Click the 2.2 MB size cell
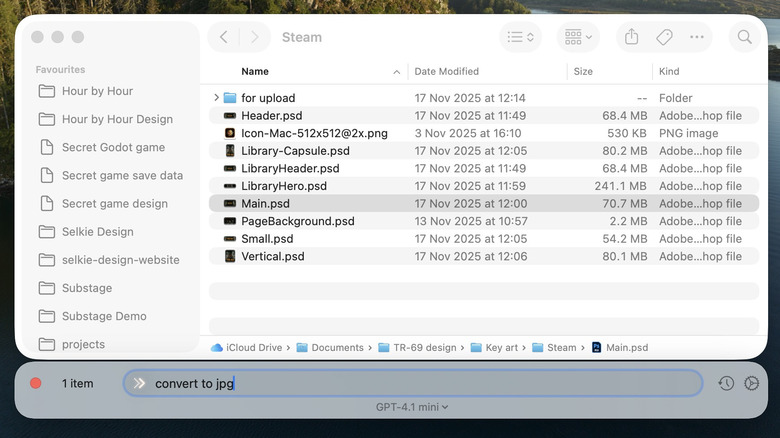The height and width of the screenshot is (438, 780). [x=628, y=221]
